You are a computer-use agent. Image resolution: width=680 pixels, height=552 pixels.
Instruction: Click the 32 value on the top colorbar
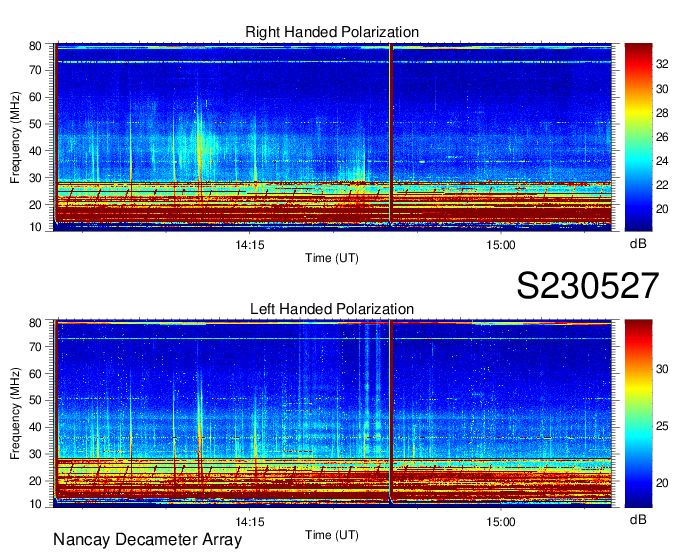[x=662, y=65]
